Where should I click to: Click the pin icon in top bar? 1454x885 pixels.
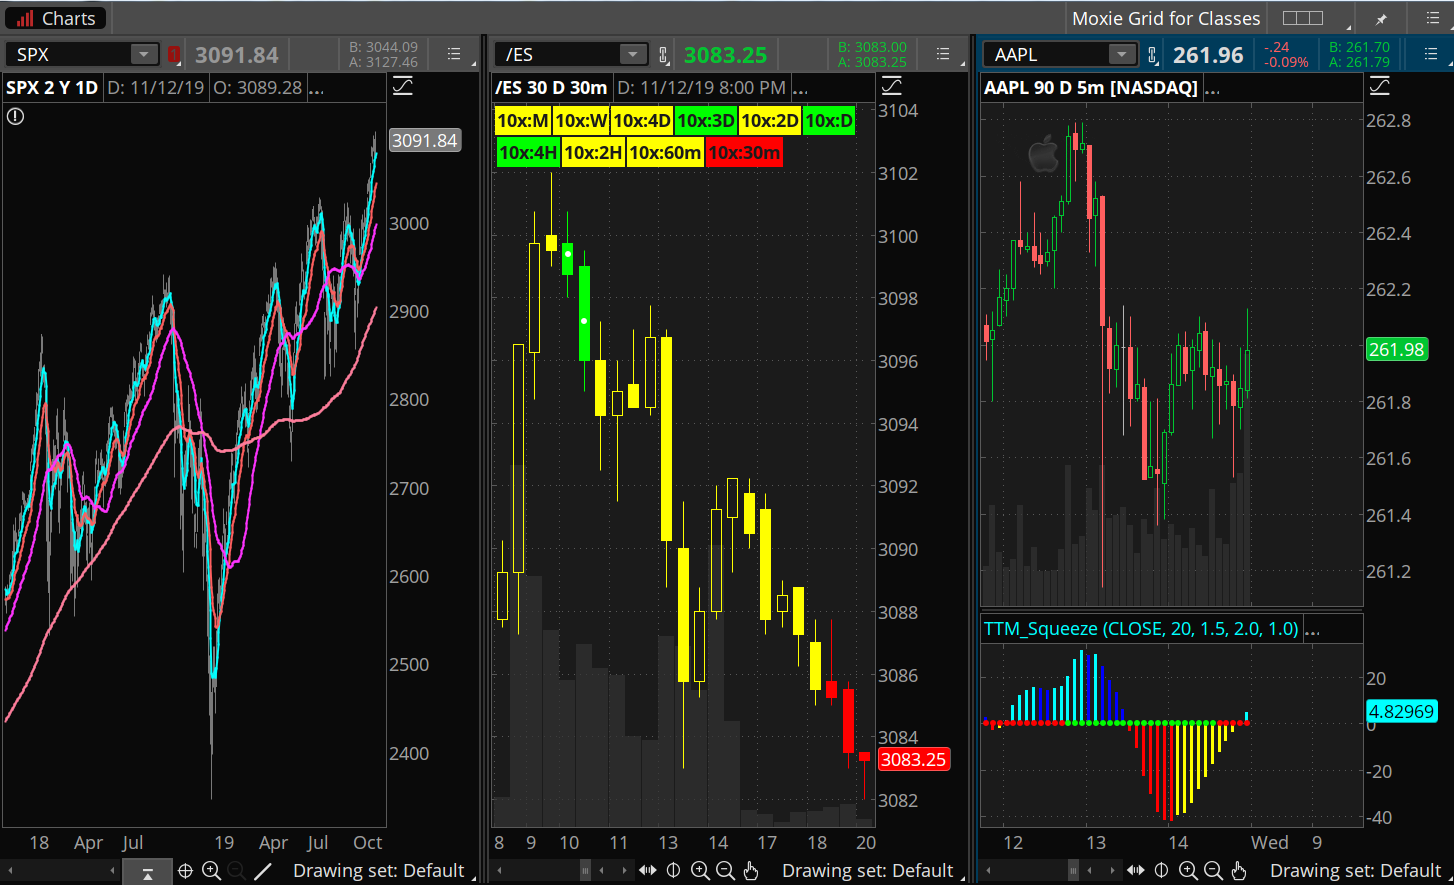point(1381,19)
